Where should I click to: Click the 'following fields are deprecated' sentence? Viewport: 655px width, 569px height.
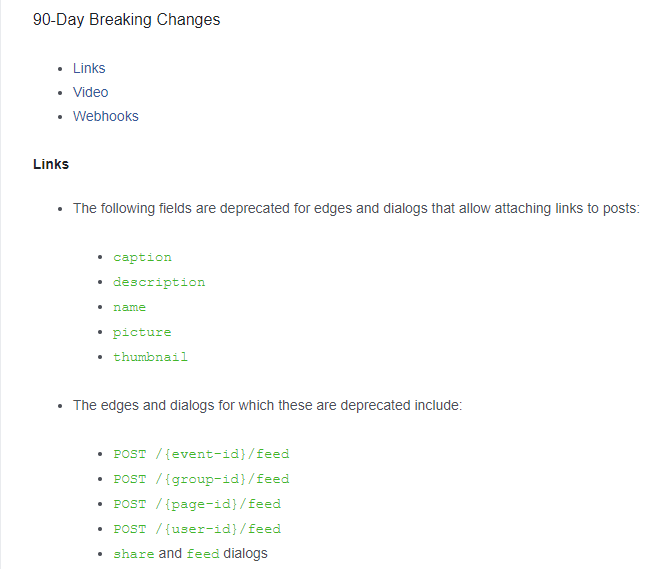click(355, 209)
